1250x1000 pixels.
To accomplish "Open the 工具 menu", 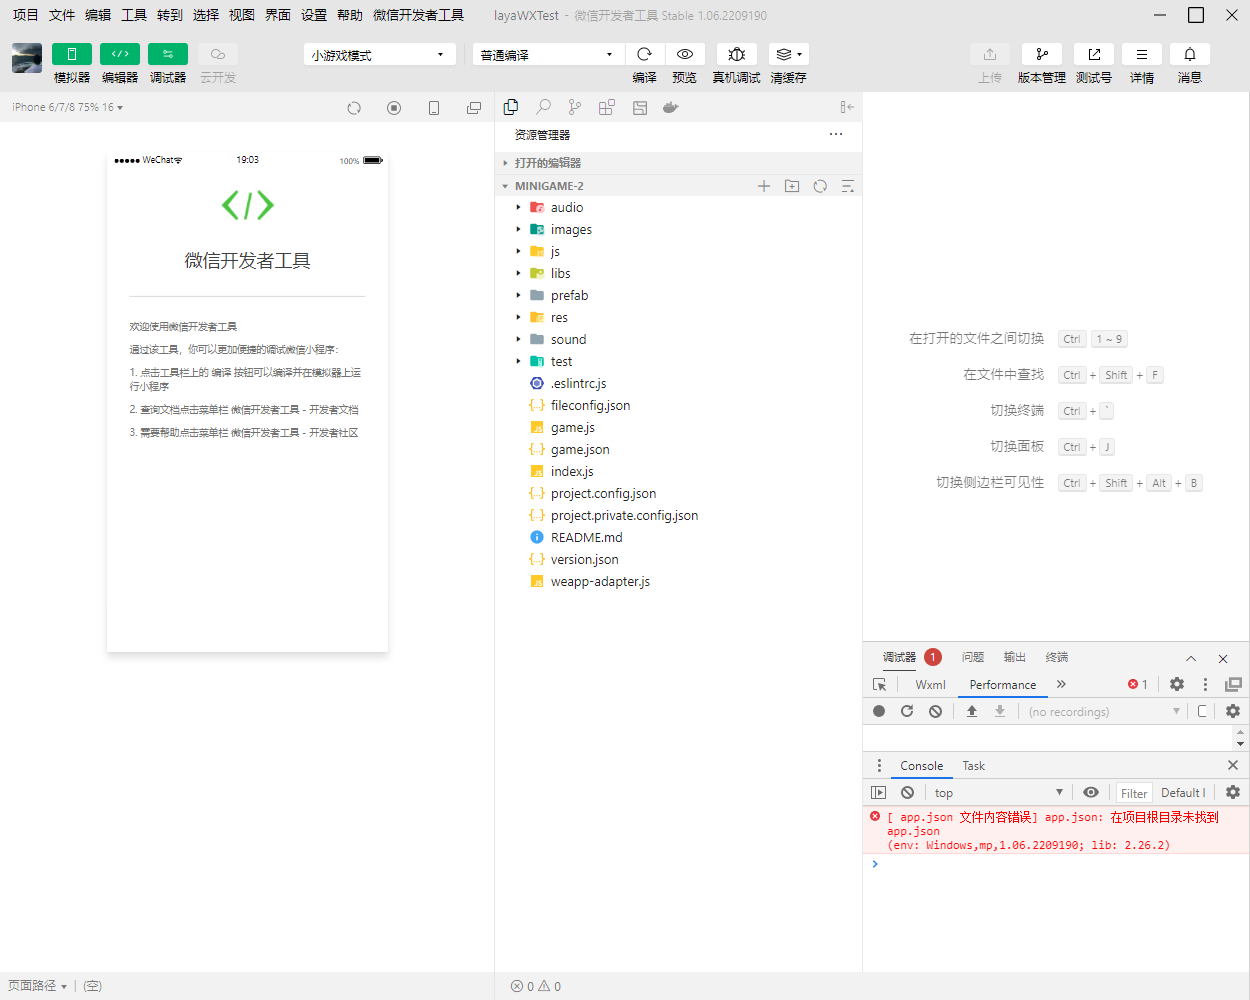I will click(134, 15).
